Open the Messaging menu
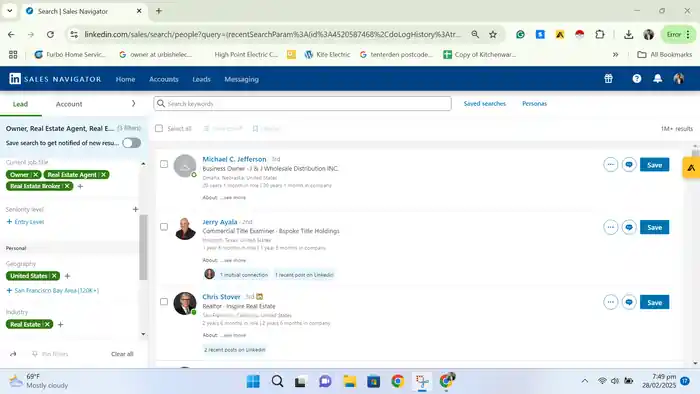Image resolution: width=700 pixels, height=394 pixels. pos(242,79)
